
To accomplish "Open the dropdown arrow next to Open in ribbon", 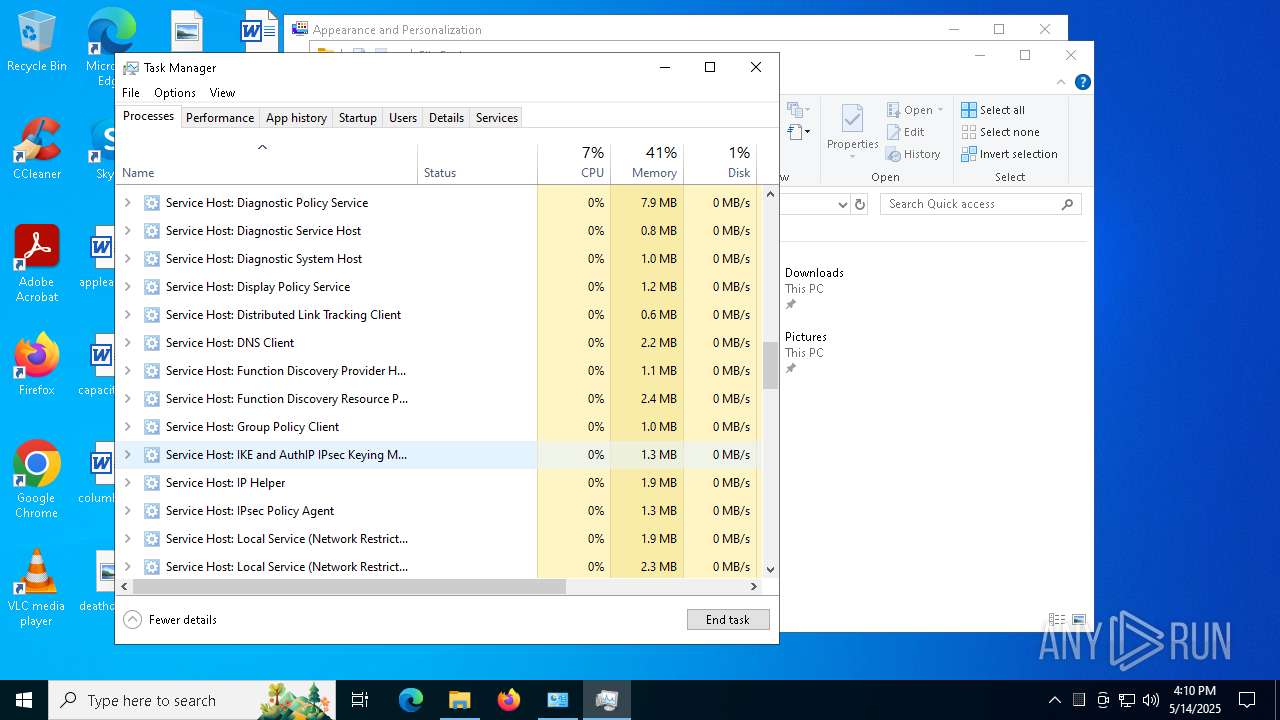I will [940, 110].
